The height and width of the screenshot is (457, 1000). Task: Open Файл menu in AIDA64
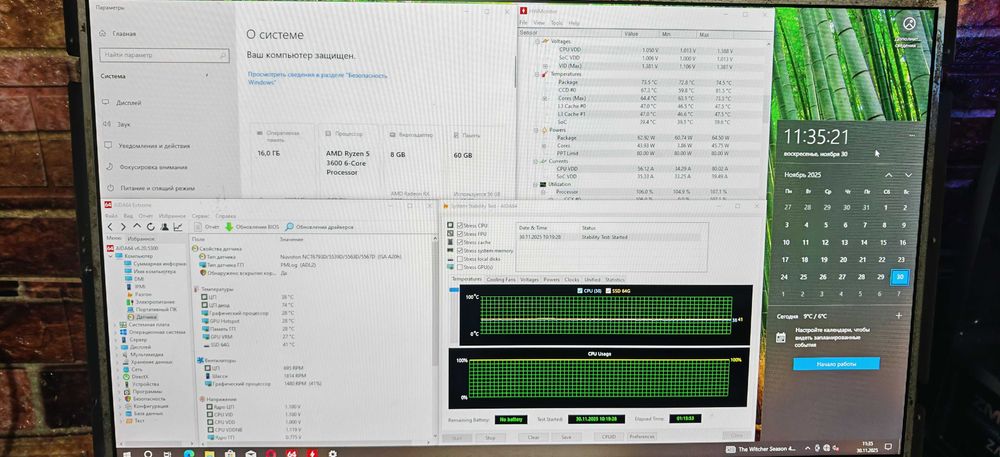coord(111,216)
